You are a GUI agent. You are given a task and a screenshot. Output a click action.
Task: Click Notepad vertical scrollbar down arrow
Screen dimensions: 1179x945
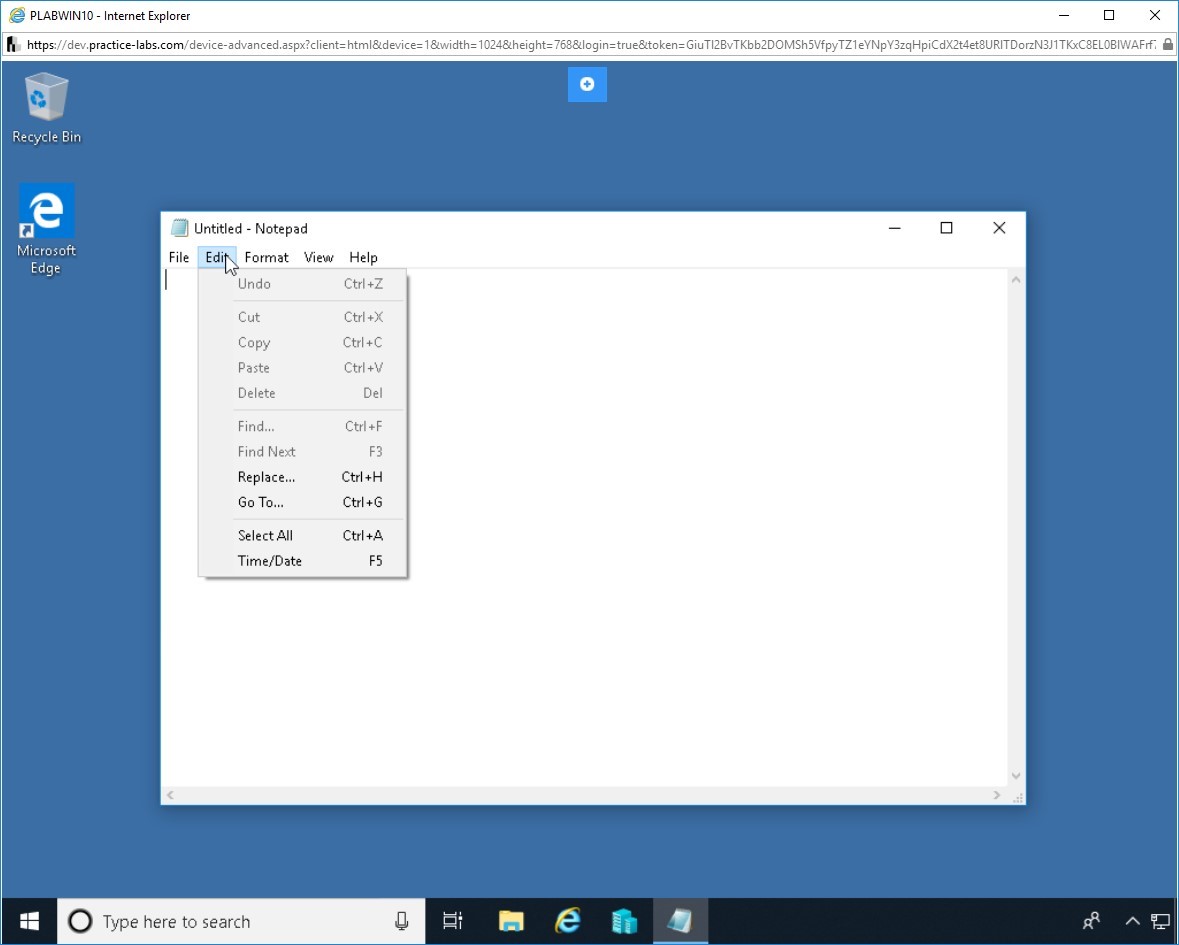(1016, 776)
